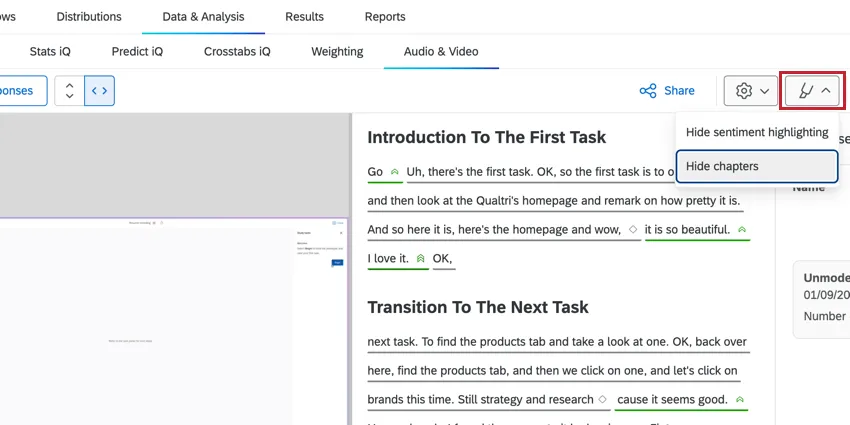This screenshot has width=850, height=425.
Task: Click positive sentiment icon after 'Go'
Action: 395,172
